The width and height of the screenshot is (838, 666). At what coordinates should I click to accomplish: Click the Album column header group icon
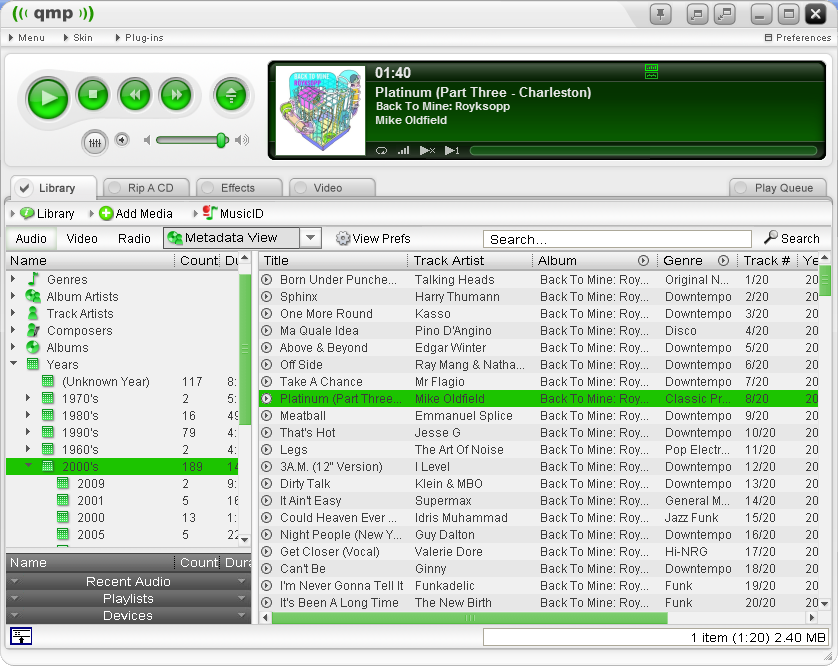tap(643, 261)
